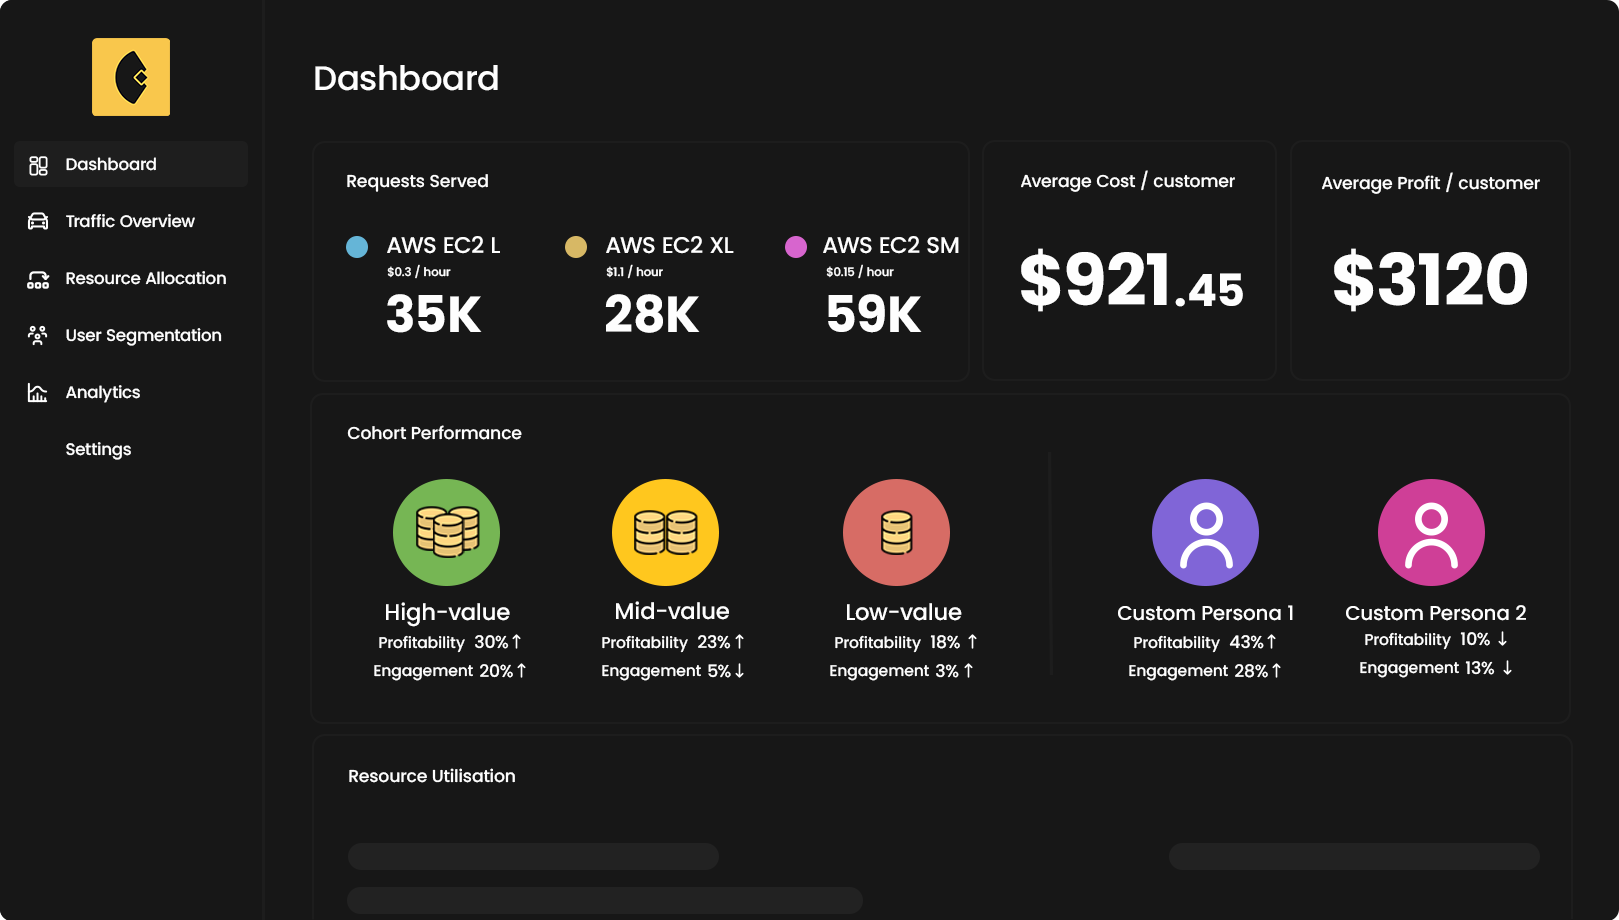This screenshot has width=1619, height=920.
Task: Click the Dashboard grid icon in sidebar
Action: [38, 165]
